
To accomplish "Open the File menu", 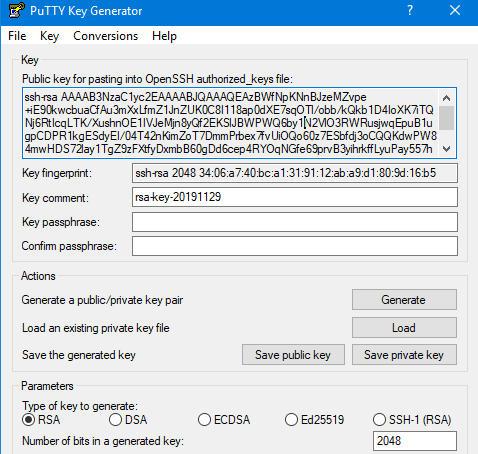I will pos(17,36).
